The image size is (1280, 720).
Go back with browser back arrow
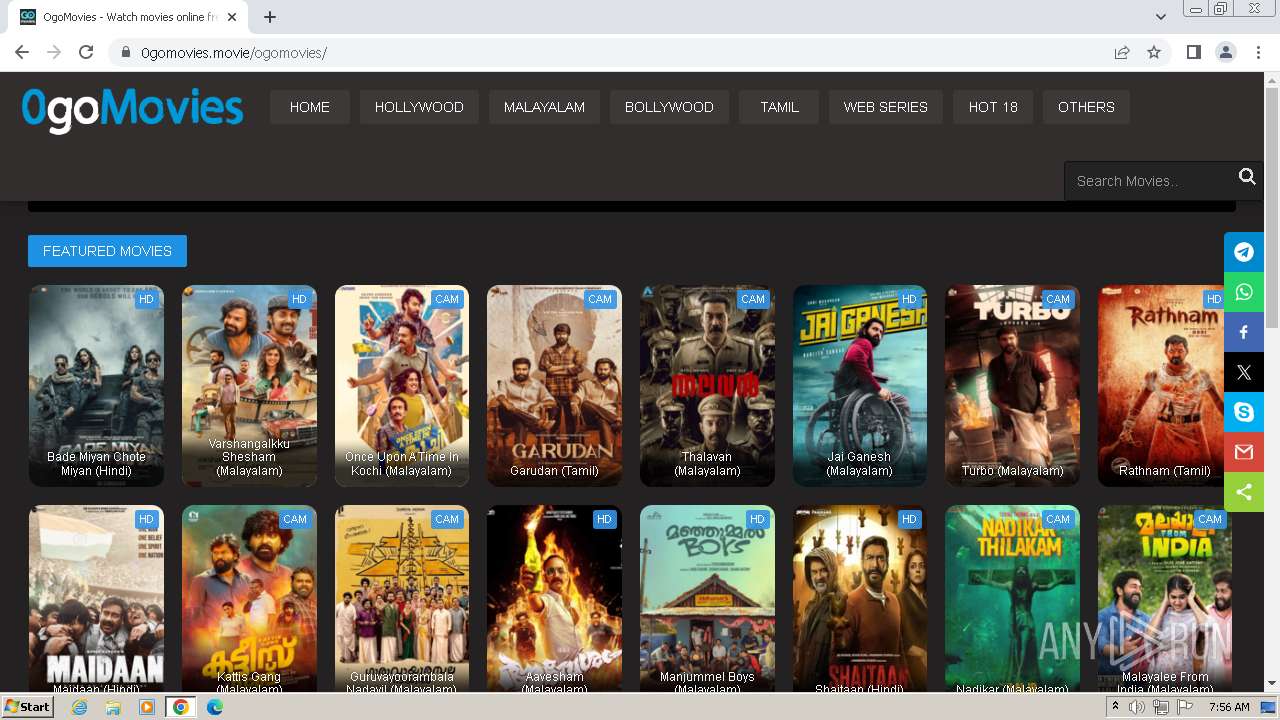click(x=22, y=52)
